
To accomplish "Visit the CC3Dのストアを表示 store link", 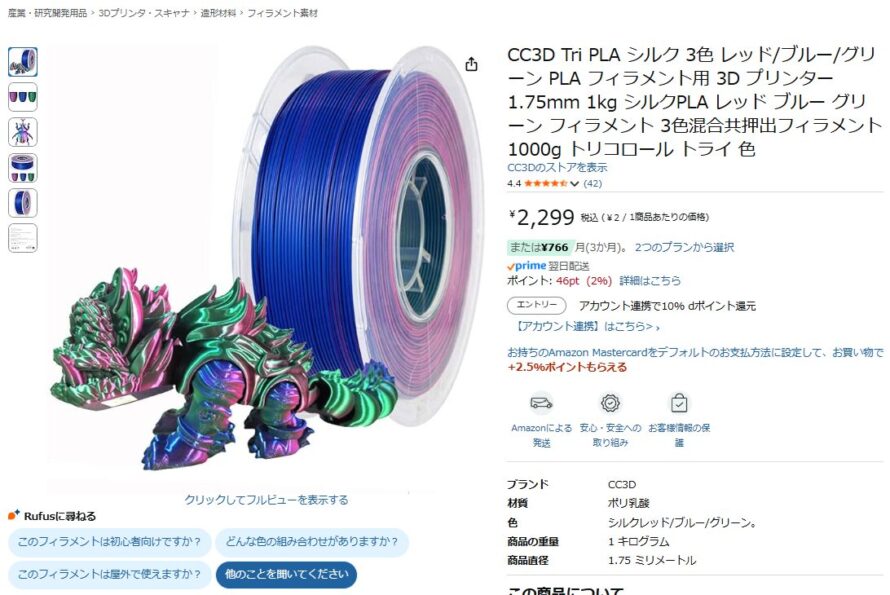I will (x=557, y=167).
